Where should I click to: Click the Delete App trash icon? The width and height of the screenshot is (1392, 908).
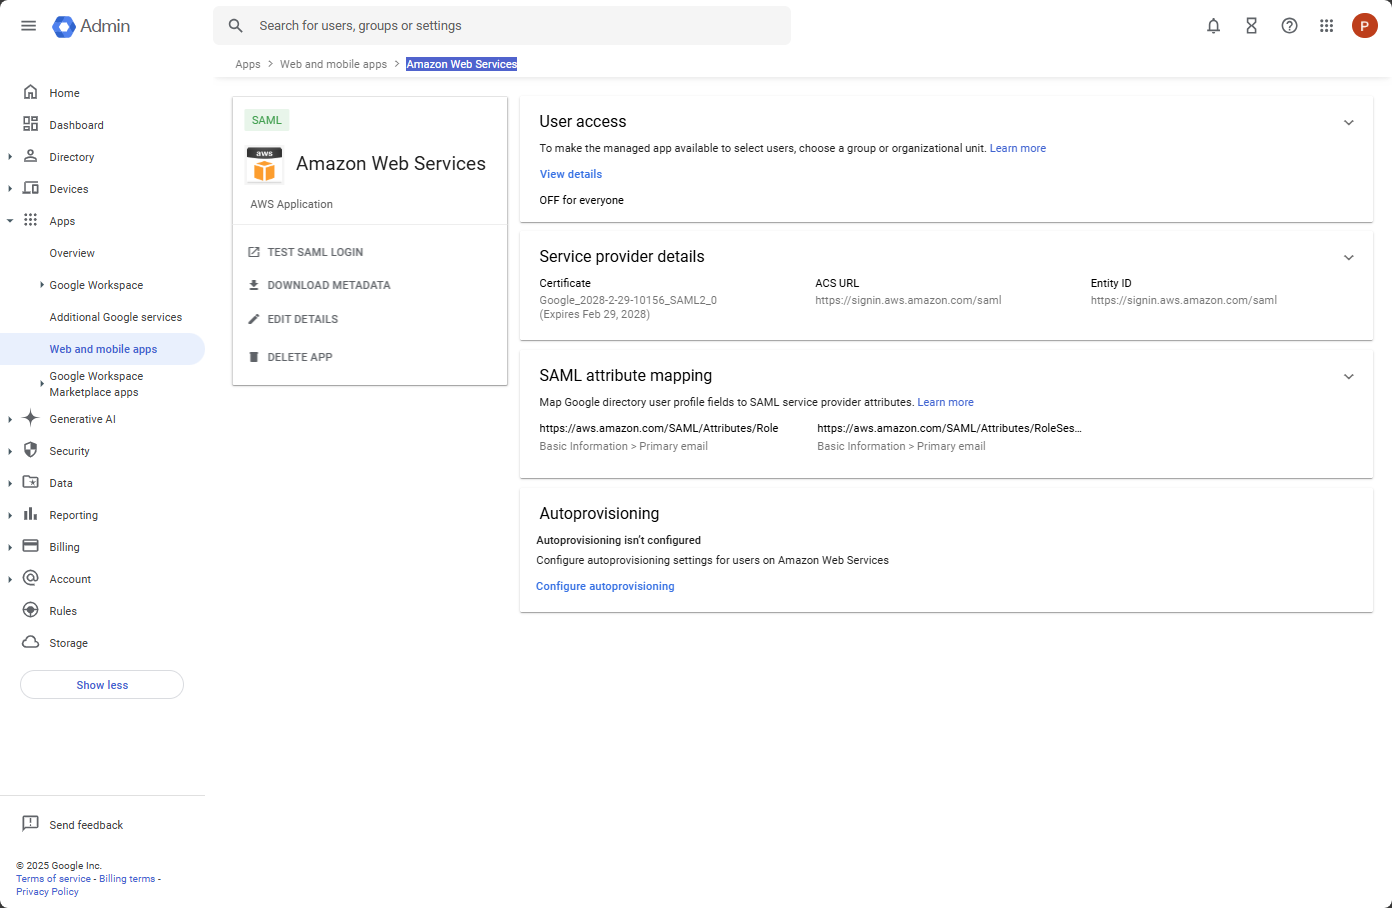pyautogui.click(x=254, y=357)
